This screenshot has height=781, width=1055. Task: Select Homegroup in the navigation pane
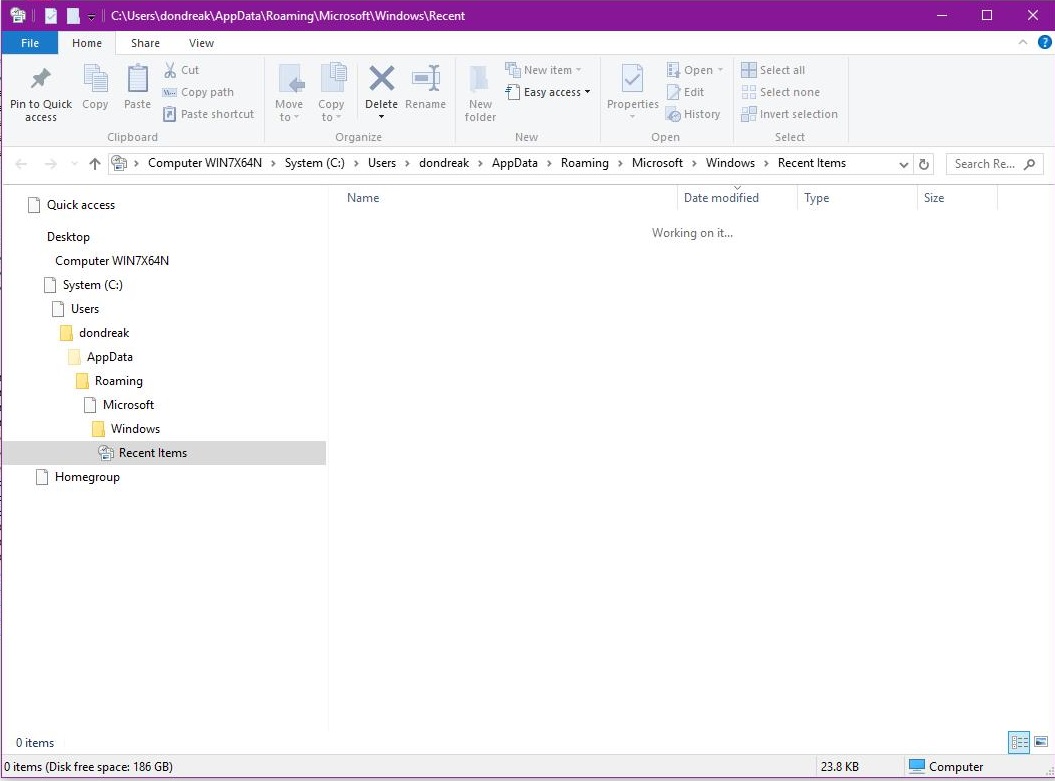87,477
